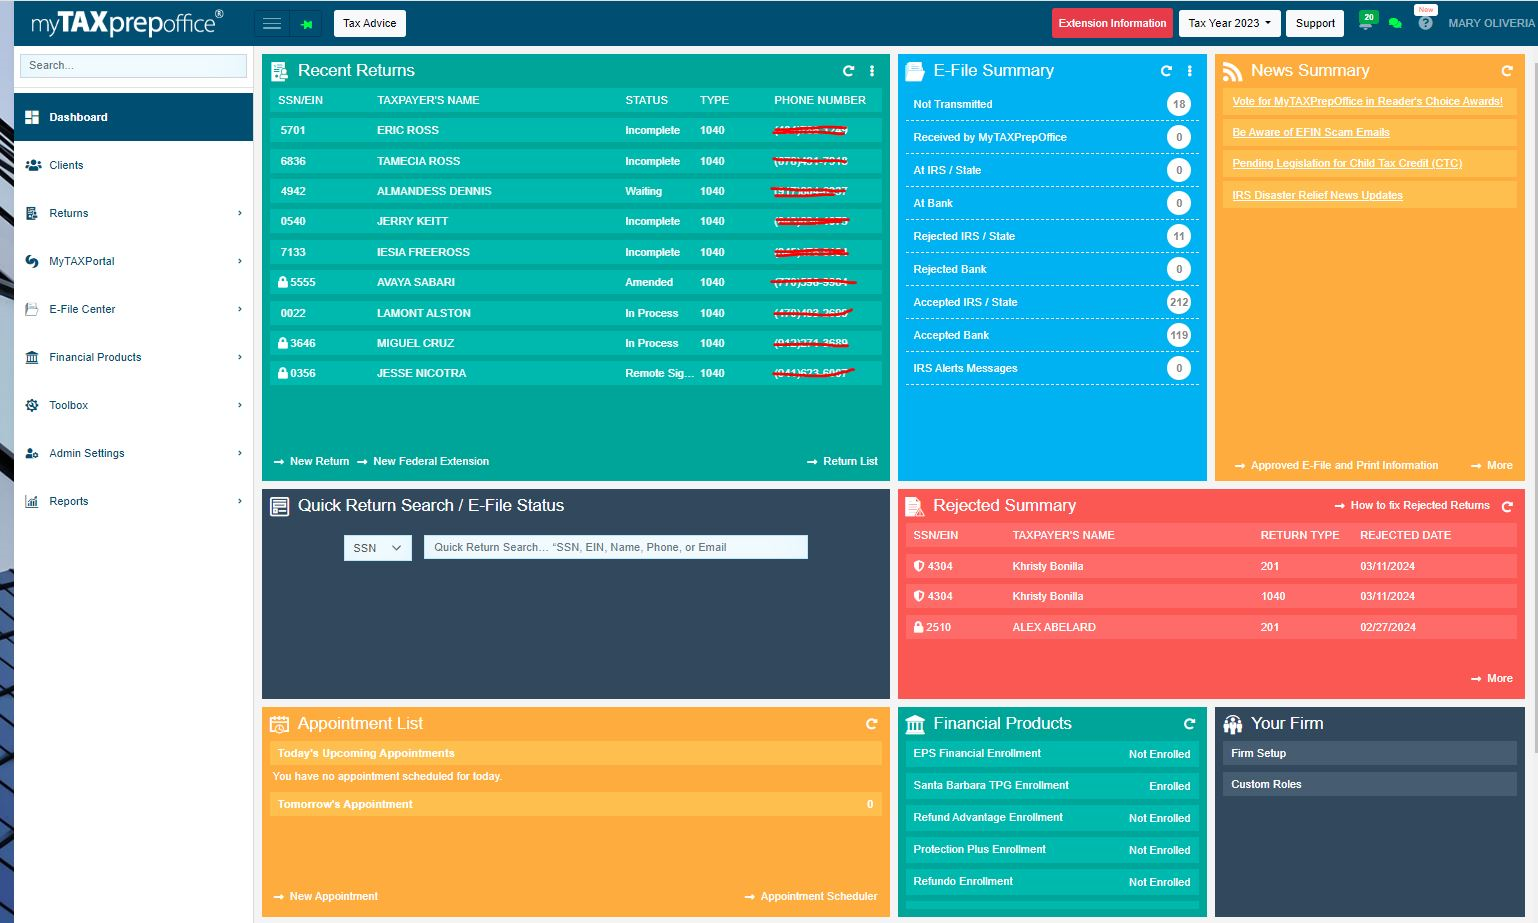
Task: Expand the Reports sidebar submenu arrow
Action: [x=240, y=501]
